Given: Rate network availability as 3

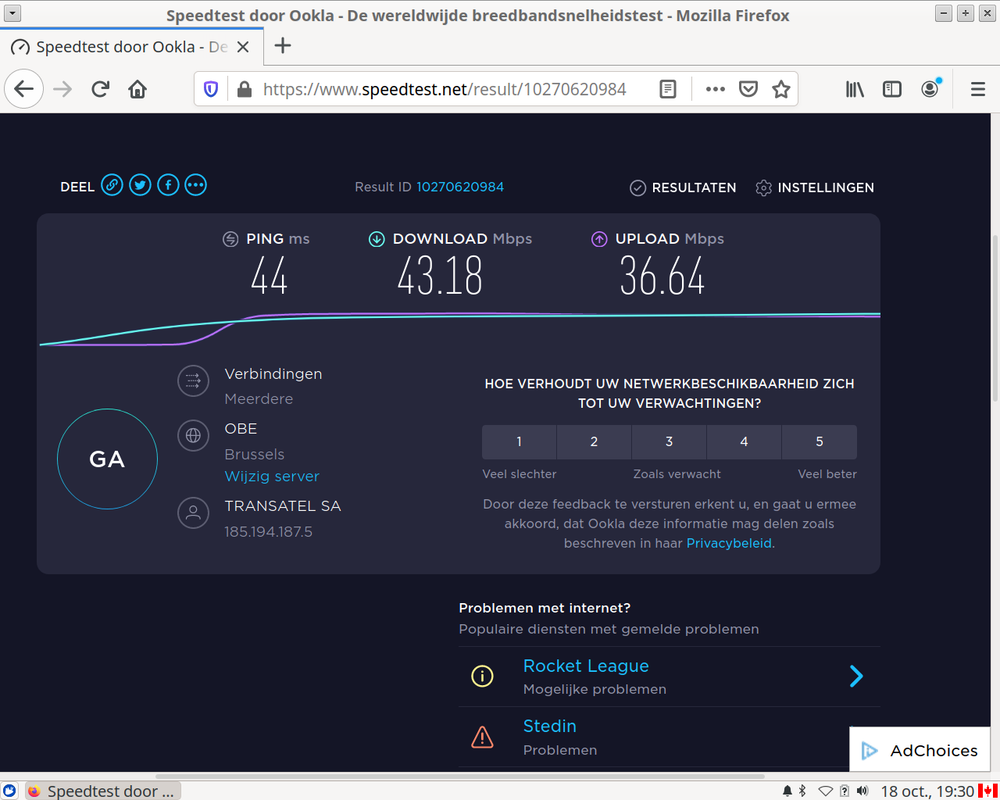Looking at the screenshot, I should 669,441.
